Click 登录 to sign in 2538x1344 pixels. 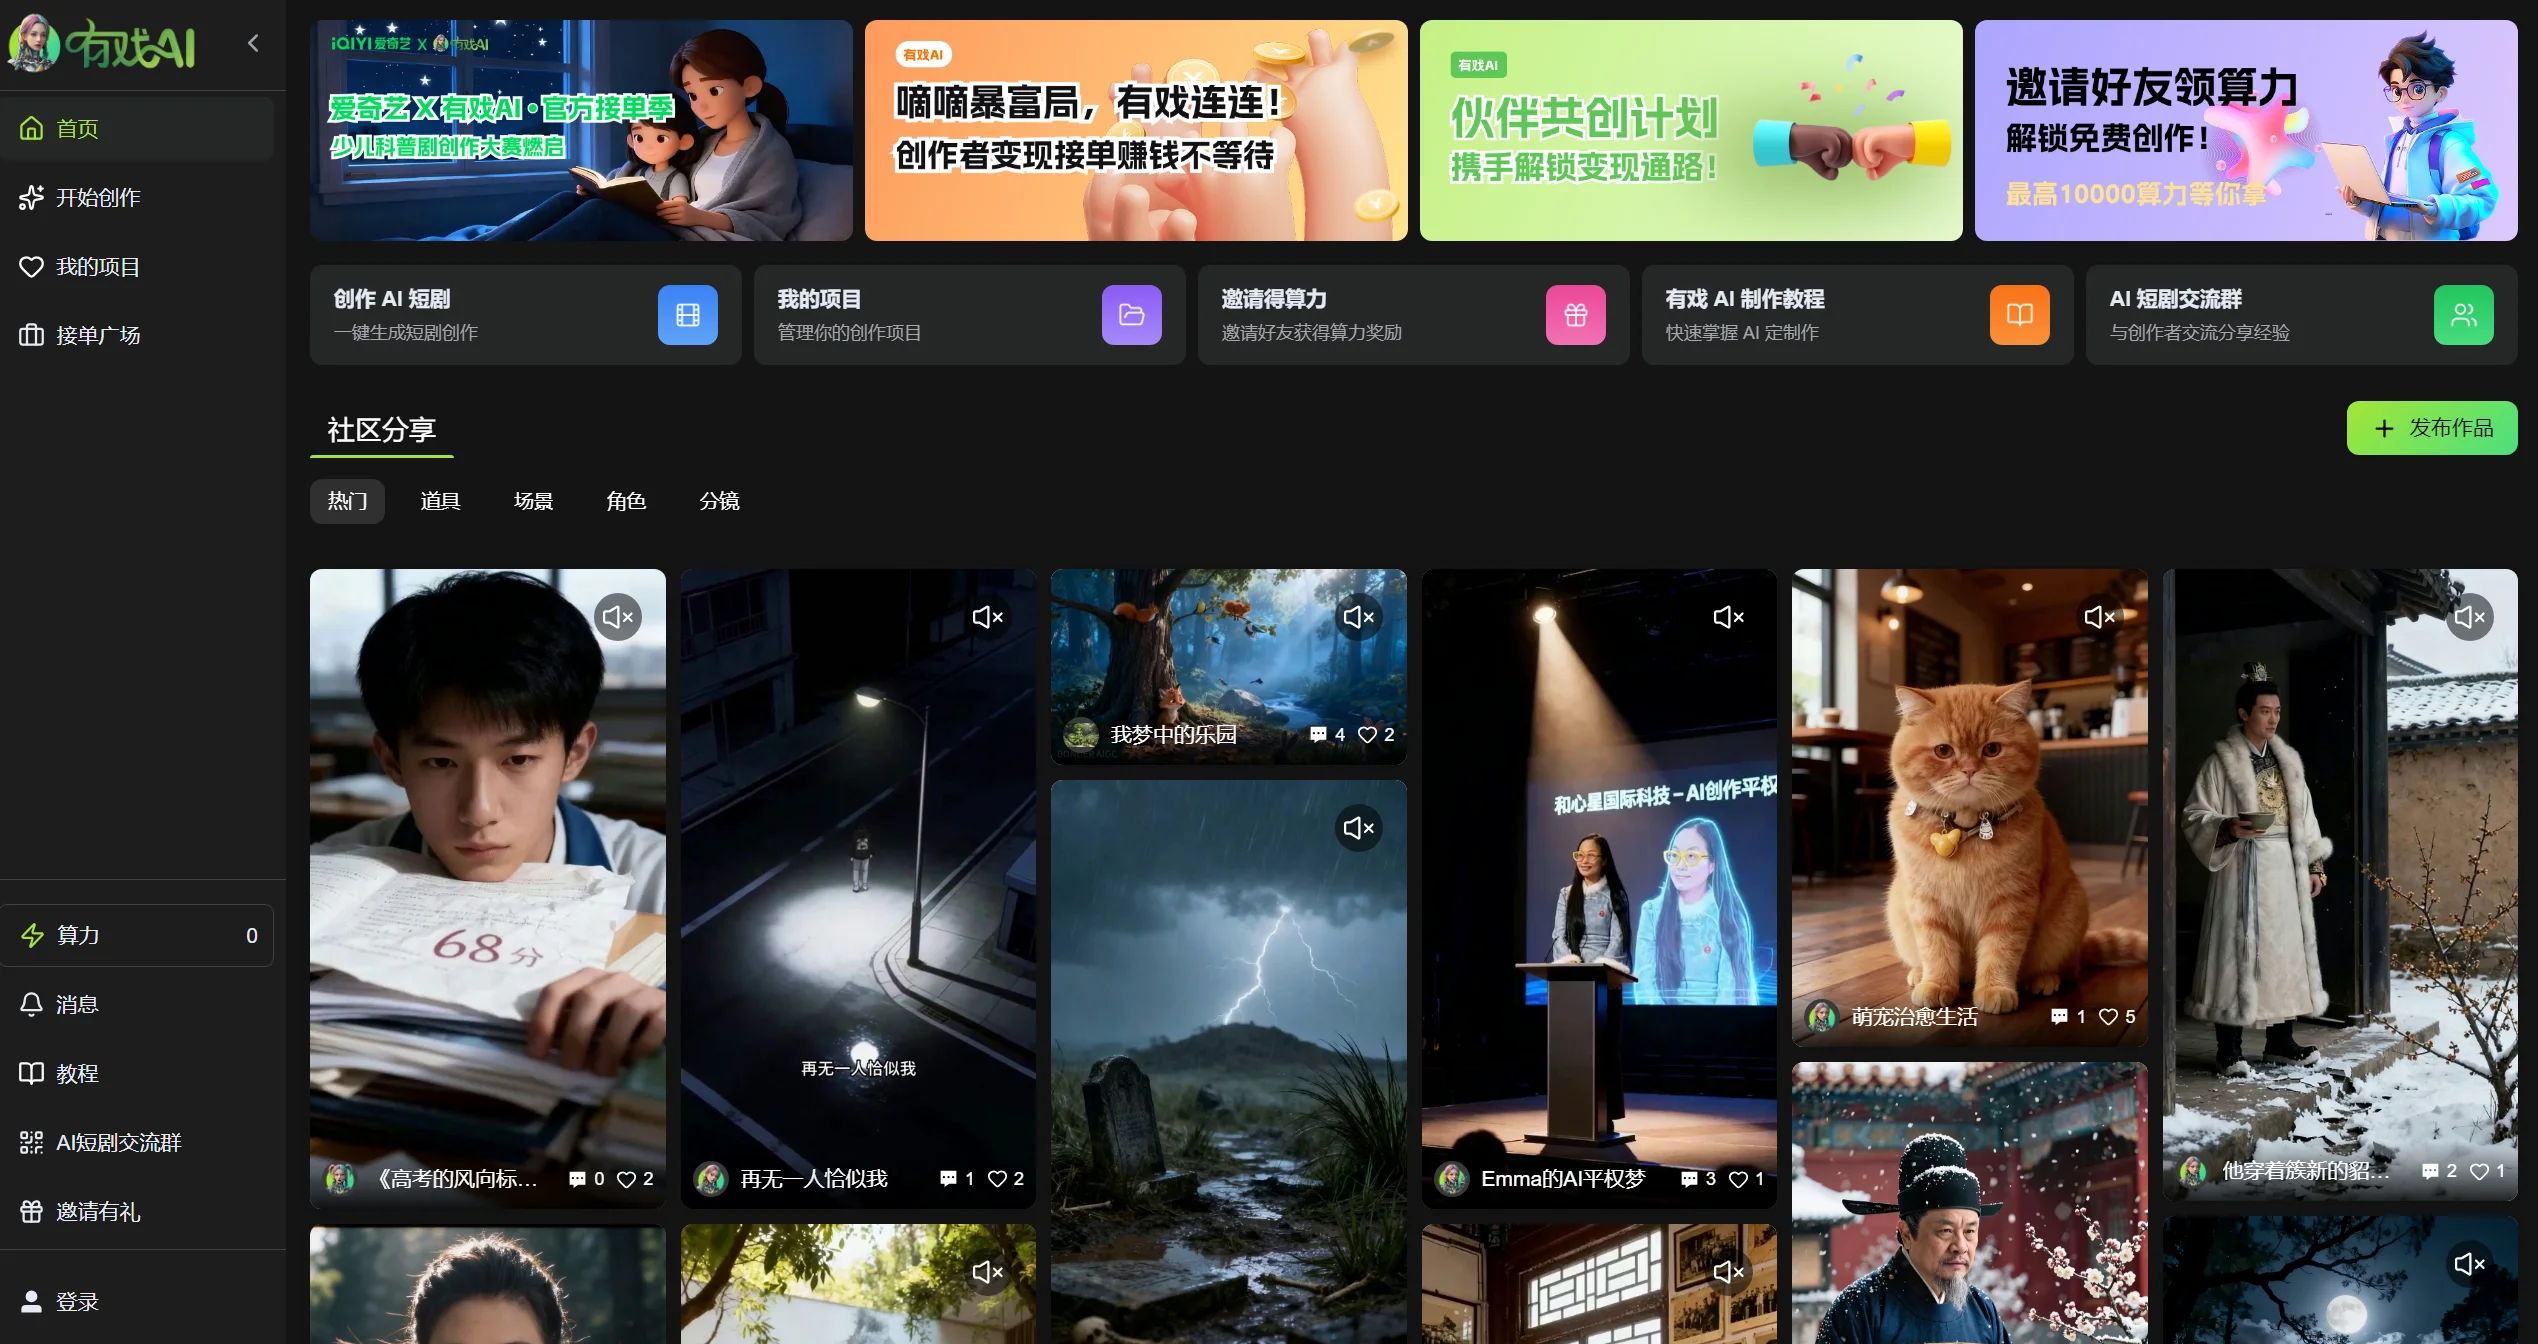(x=76, y=1301)
